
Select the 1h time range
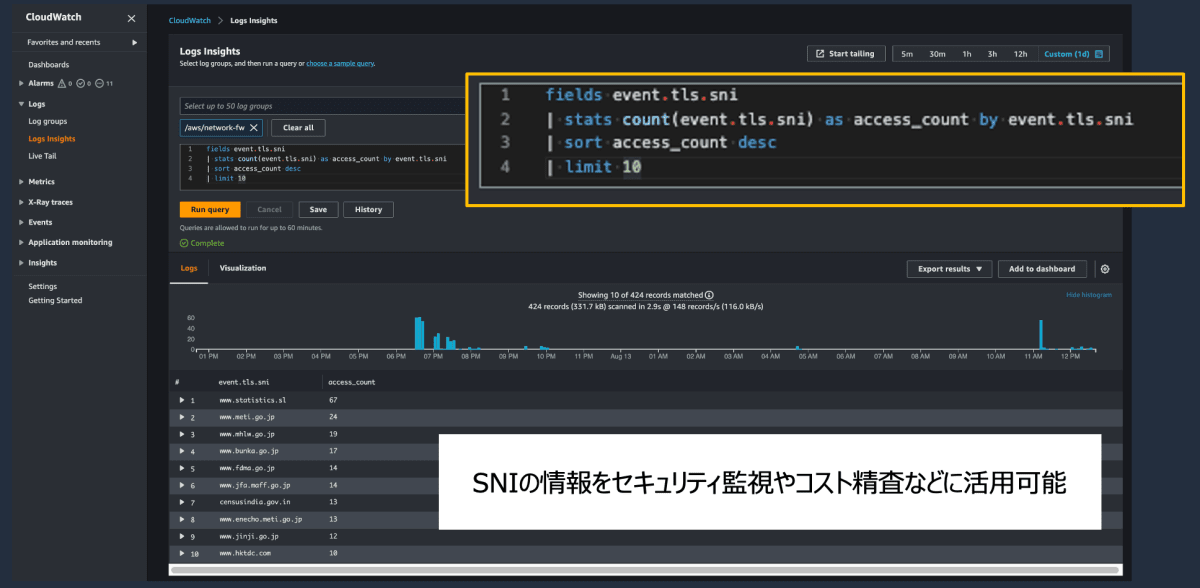tap(967, 54)
